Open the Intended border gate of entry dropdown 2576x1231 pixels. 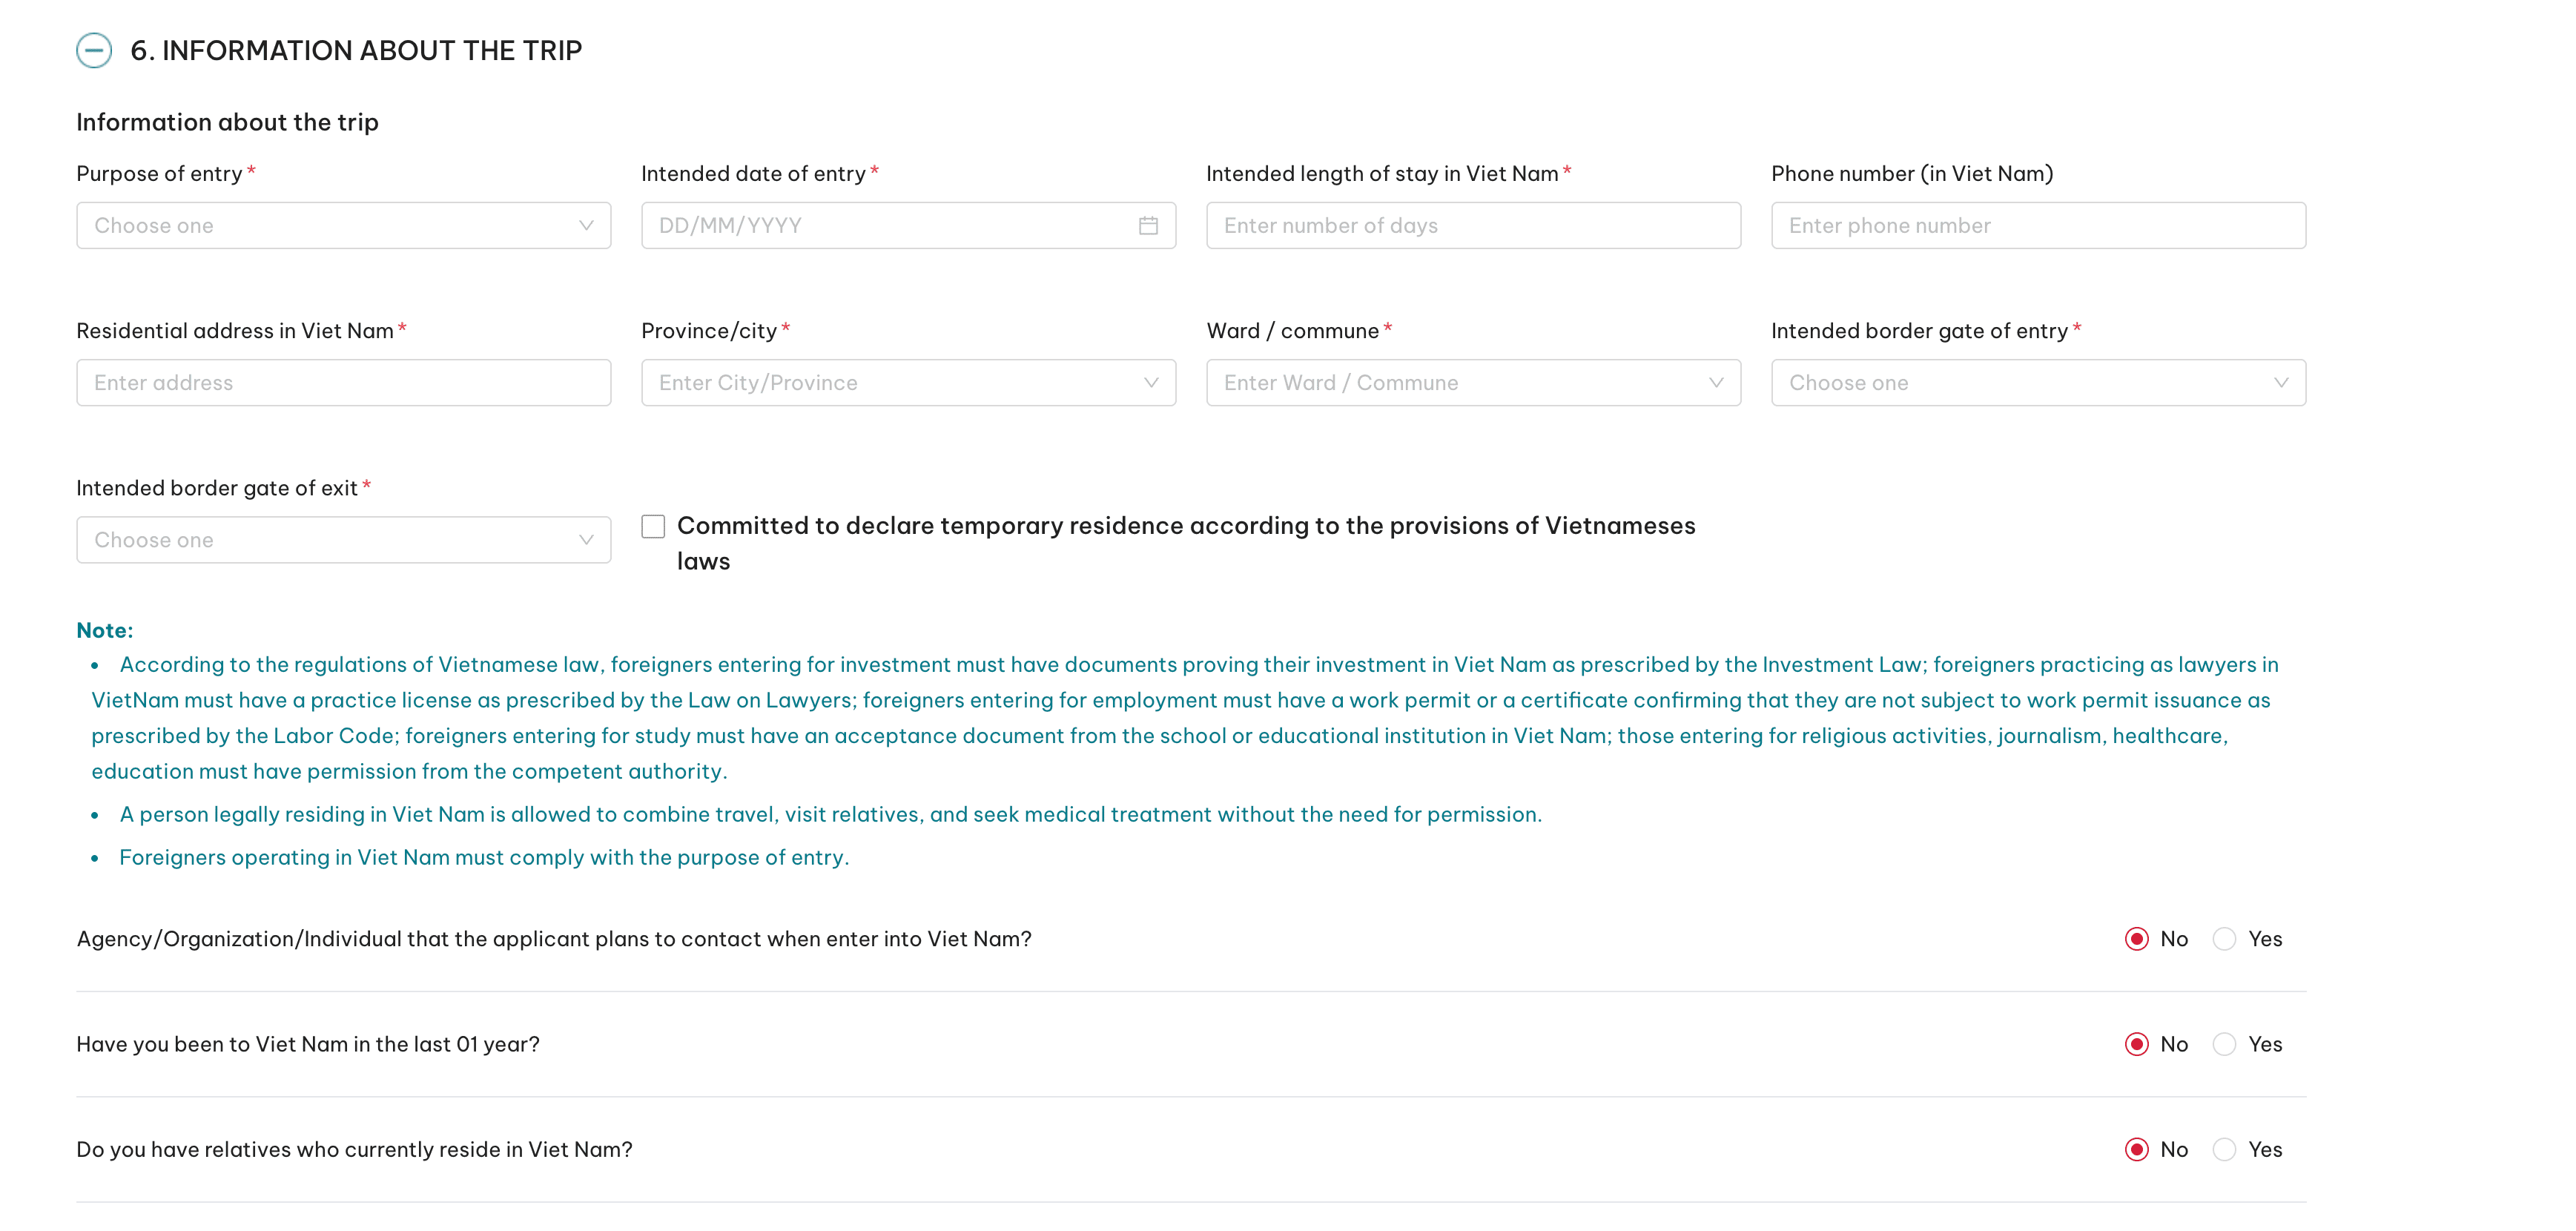click(2038, 383)
